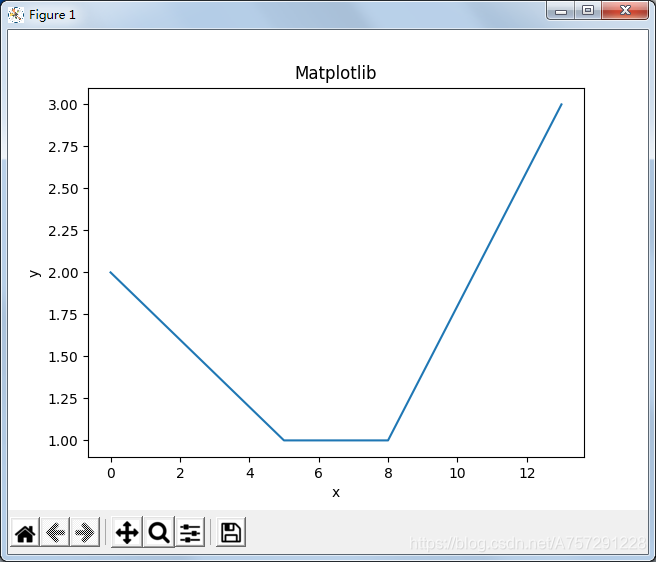Click the x-axis tick label 0
The image size is (656, 562).
point(111,473)
